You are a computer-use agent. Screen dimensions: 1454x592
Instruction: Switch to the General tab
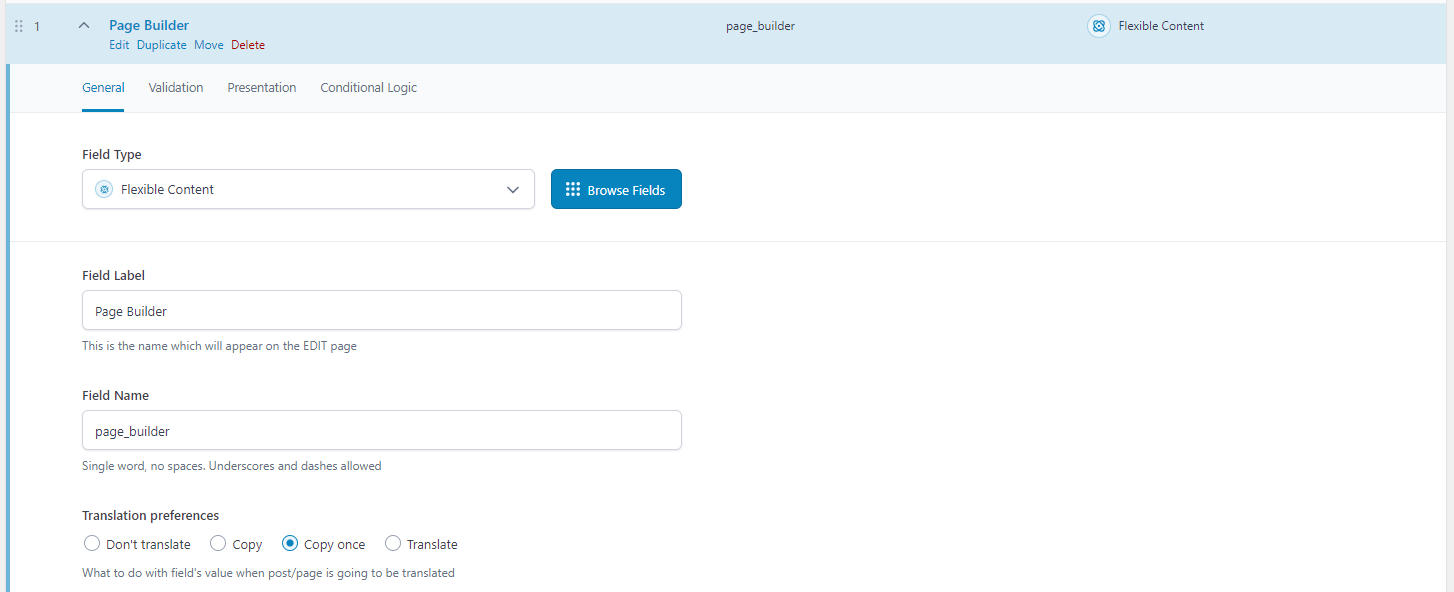point(103,88)
